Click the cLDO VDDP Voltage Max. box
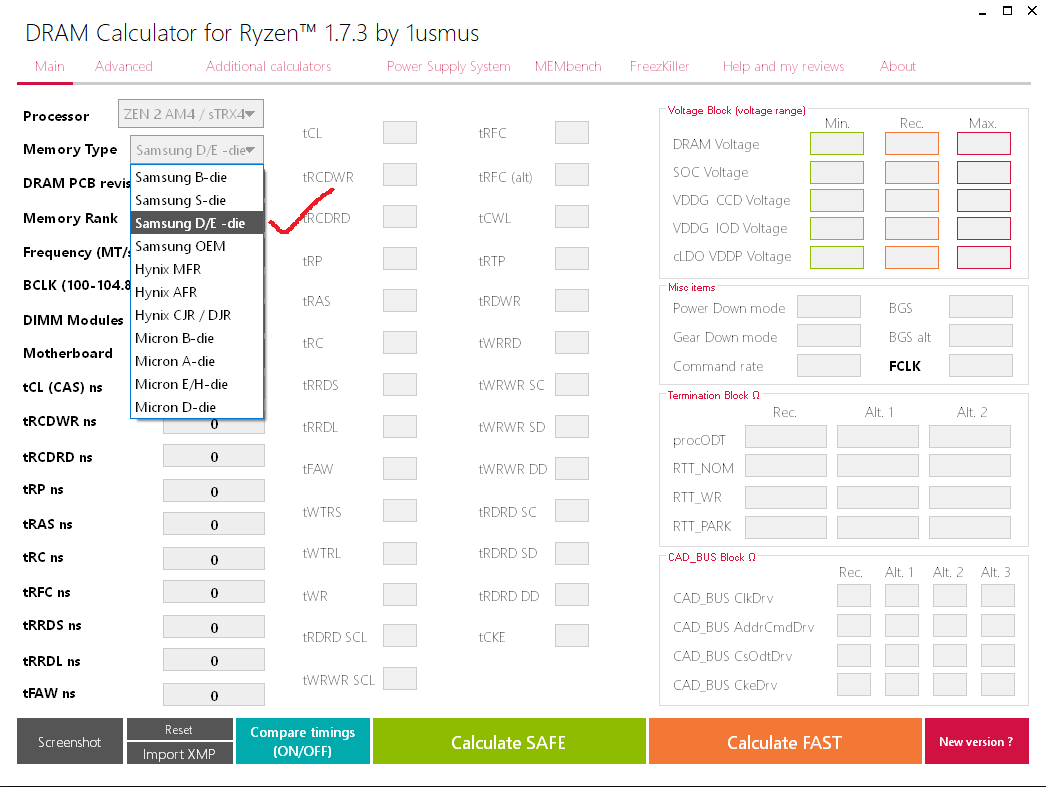Viewport: 1046px width, 787px height. 983,257
